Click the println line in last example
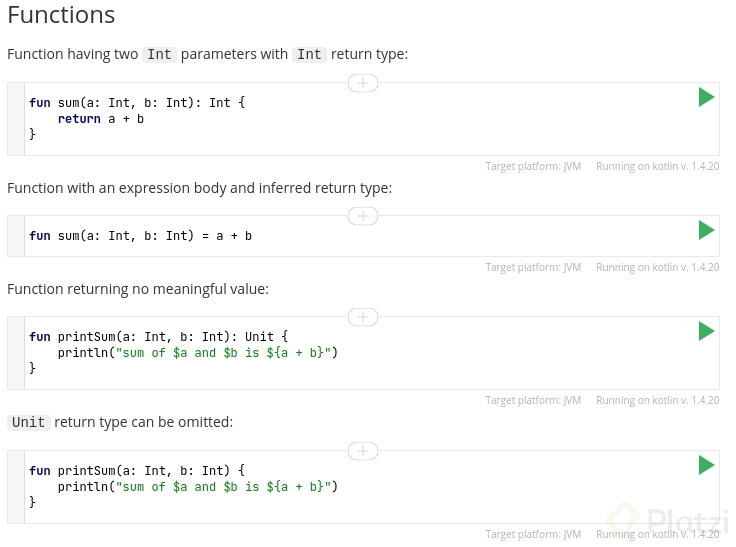The image size is (736, 547). click(198, 487)
